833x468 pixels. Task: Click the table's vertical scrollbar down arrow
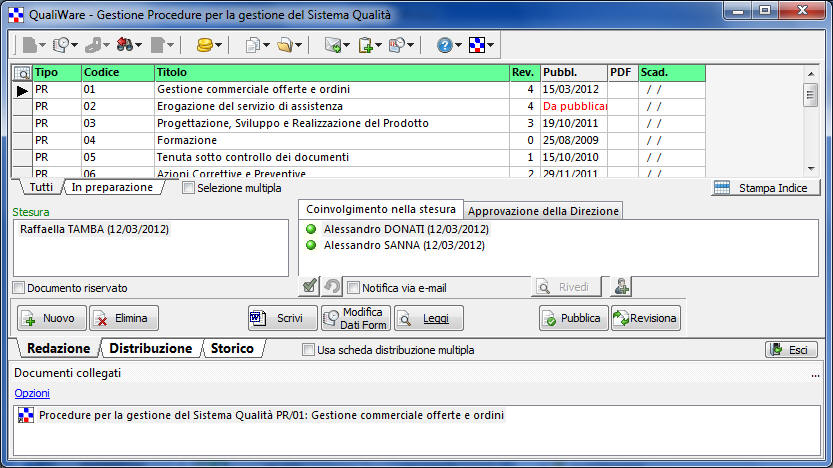[x=811, y=168]
